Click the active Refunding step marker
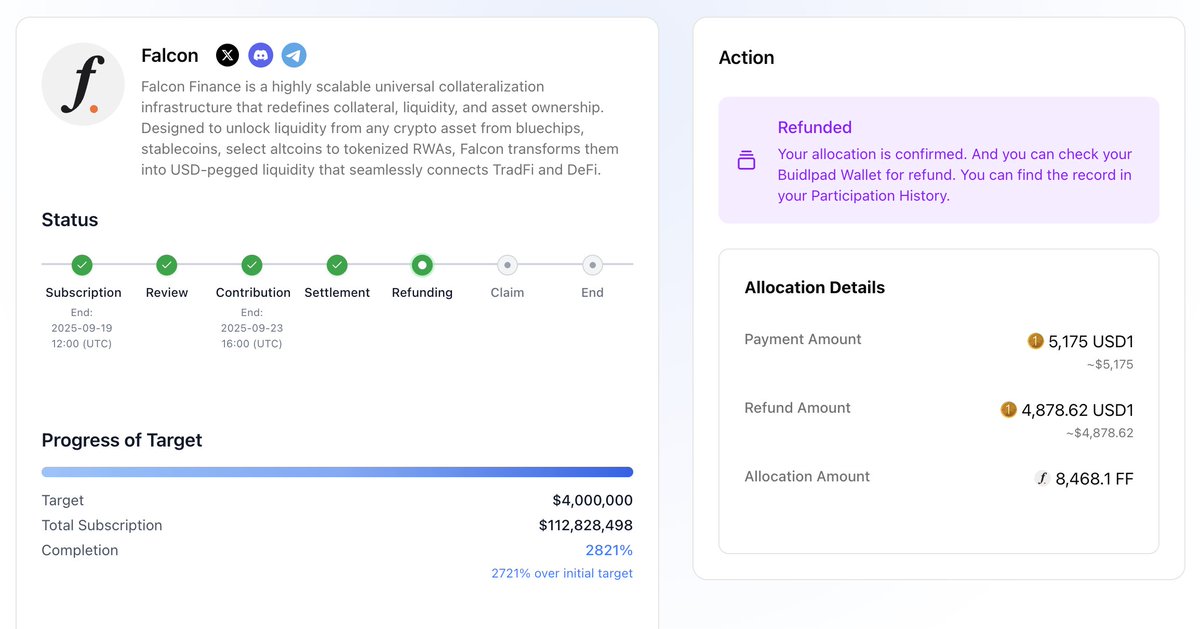 tap(422, 265)
